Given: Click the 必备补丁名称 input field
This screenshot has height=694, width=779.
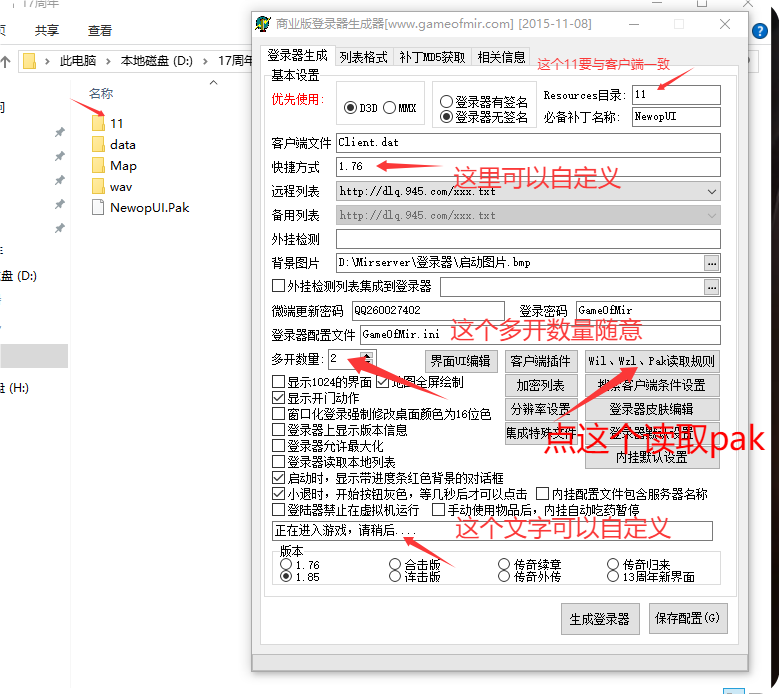Looking at the screenshot, I should point(676,117).
